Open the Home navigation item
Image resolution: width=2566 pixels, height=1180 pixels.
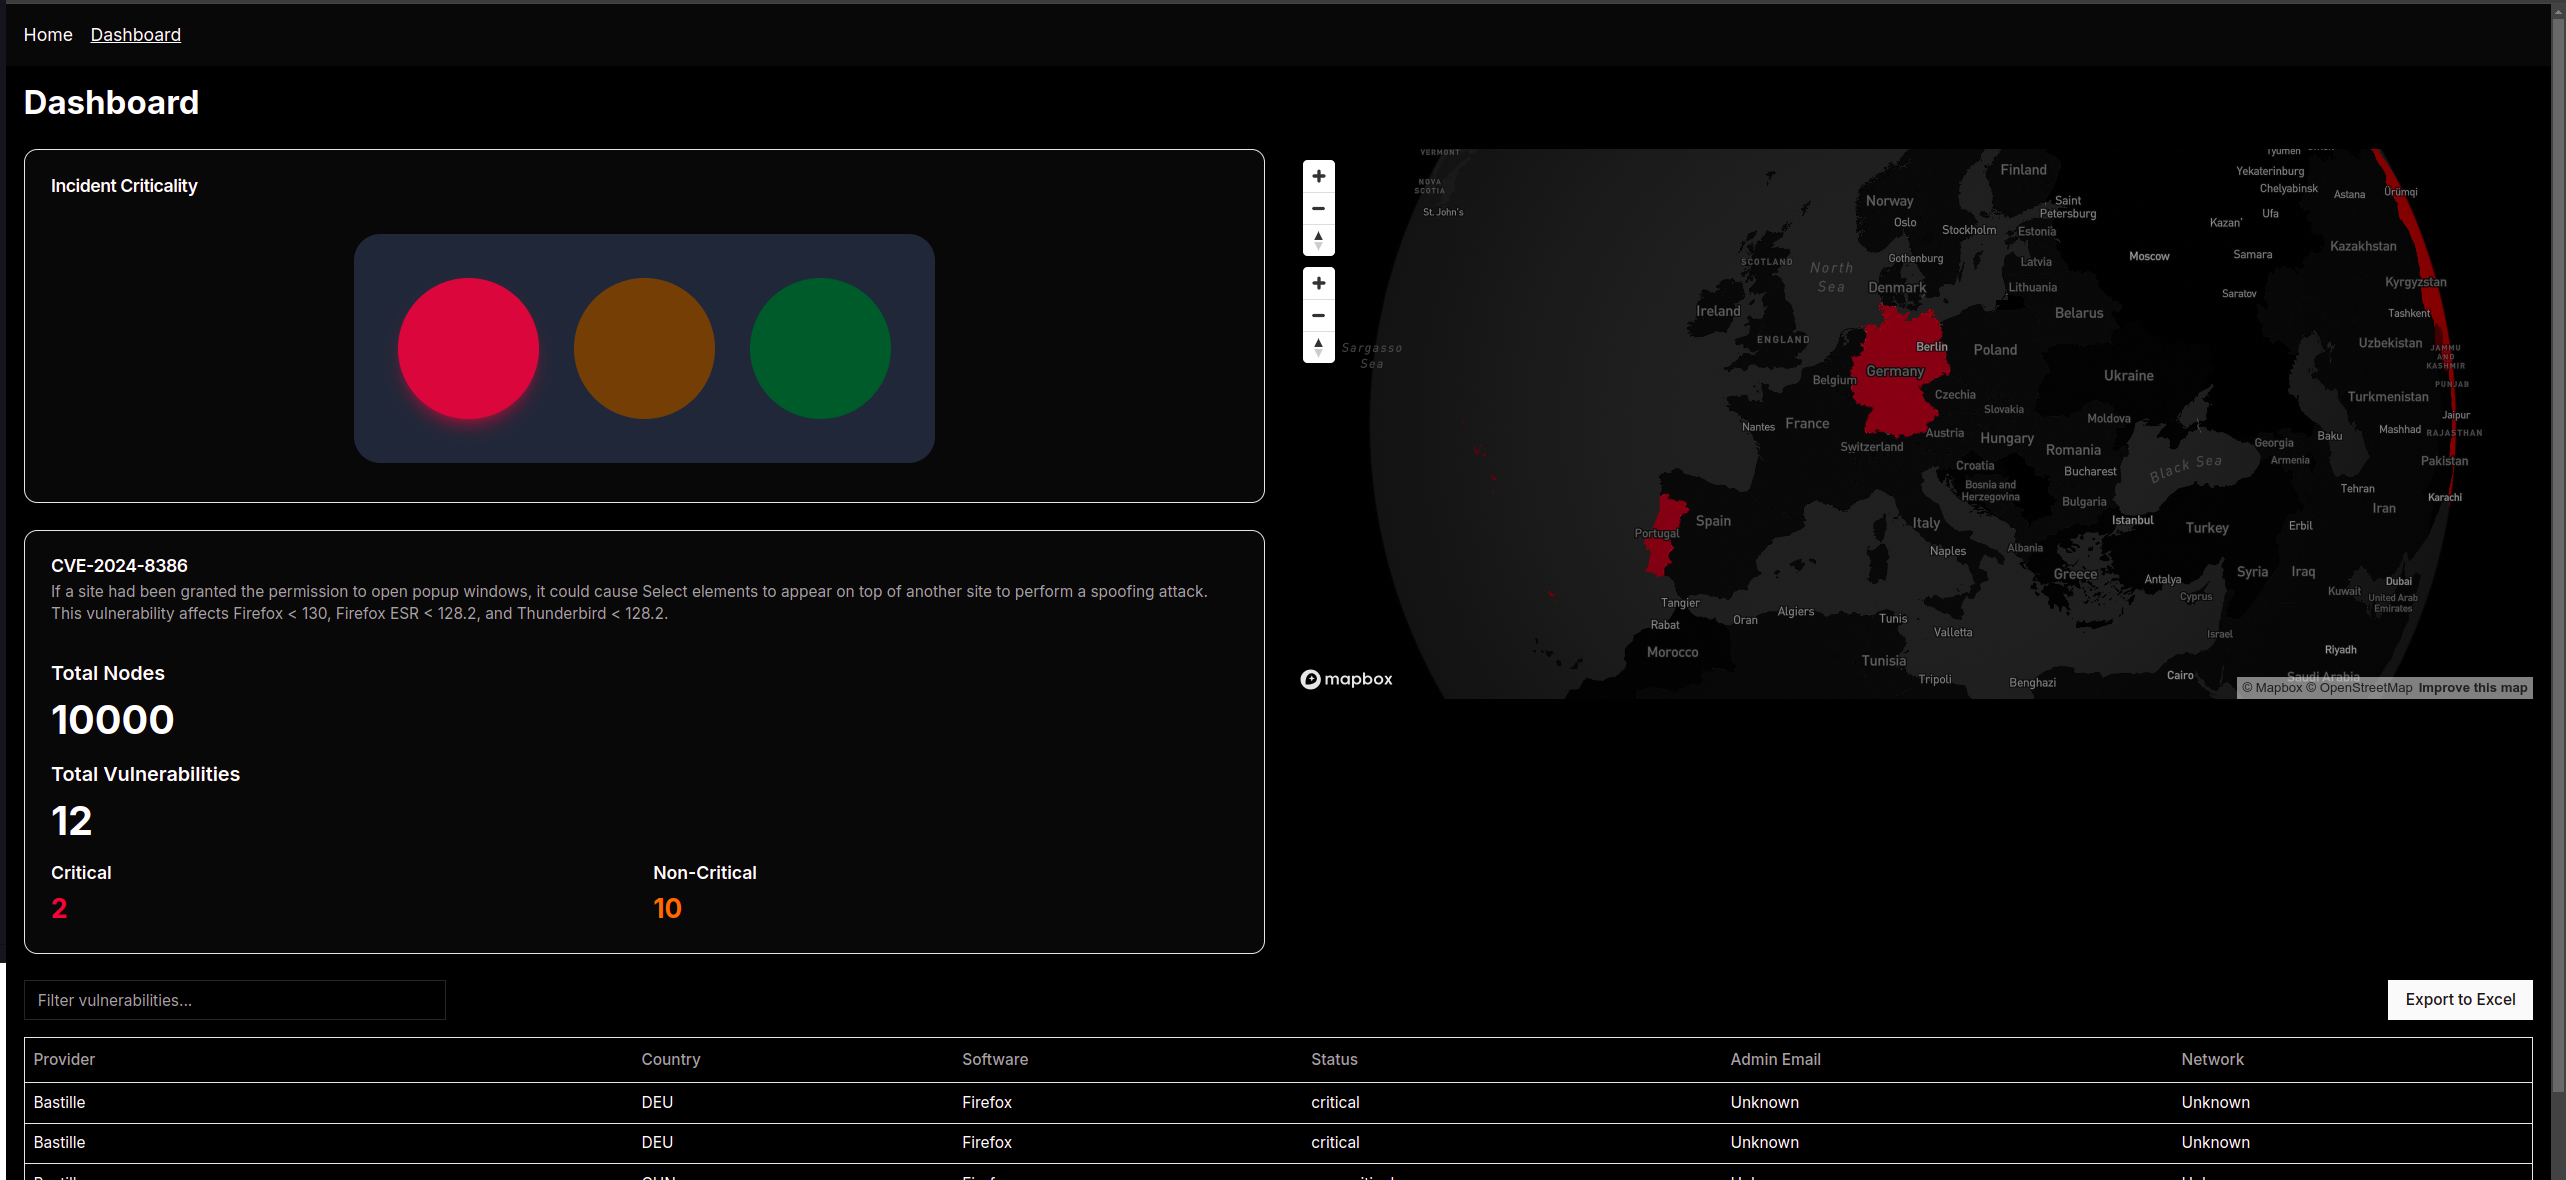point(48,35)
